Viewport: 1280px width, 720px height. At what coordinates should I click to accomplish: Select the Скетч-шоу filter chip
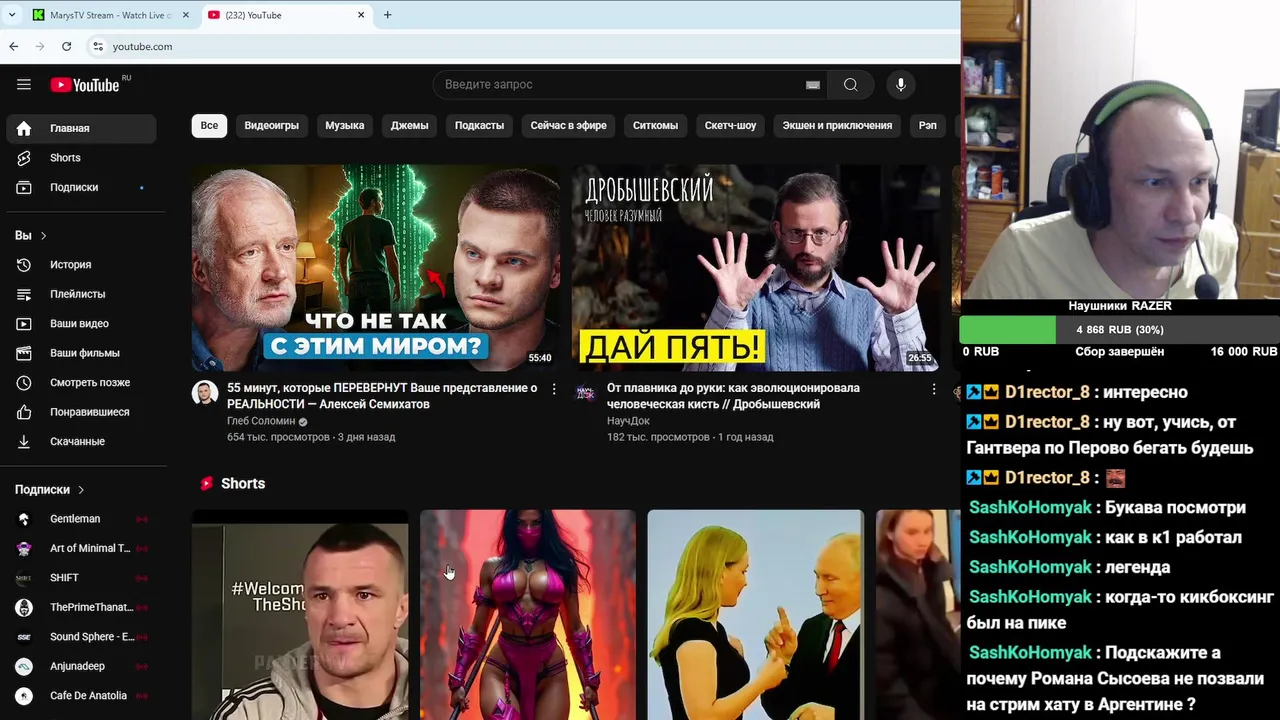click(x=731, y=126)
